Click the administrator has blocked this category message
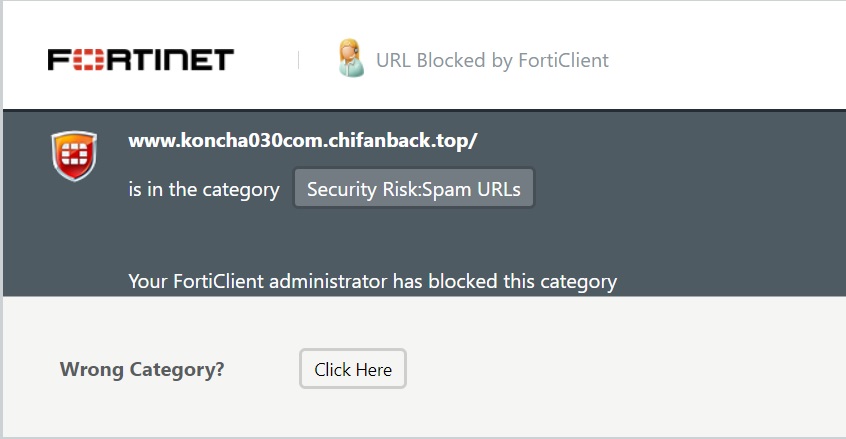The width and height of the screenshot is (846, 439). pos(372,281)
